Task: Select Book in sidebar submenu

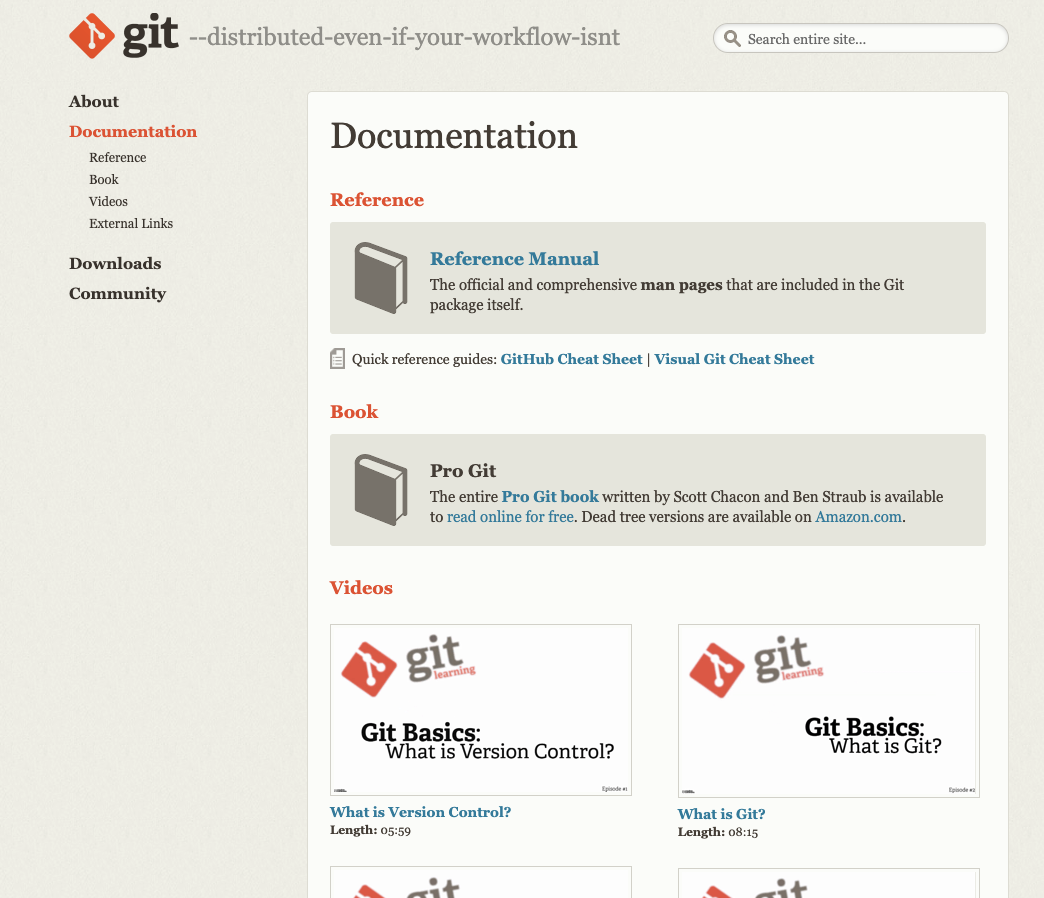Action: click(104, 180)
